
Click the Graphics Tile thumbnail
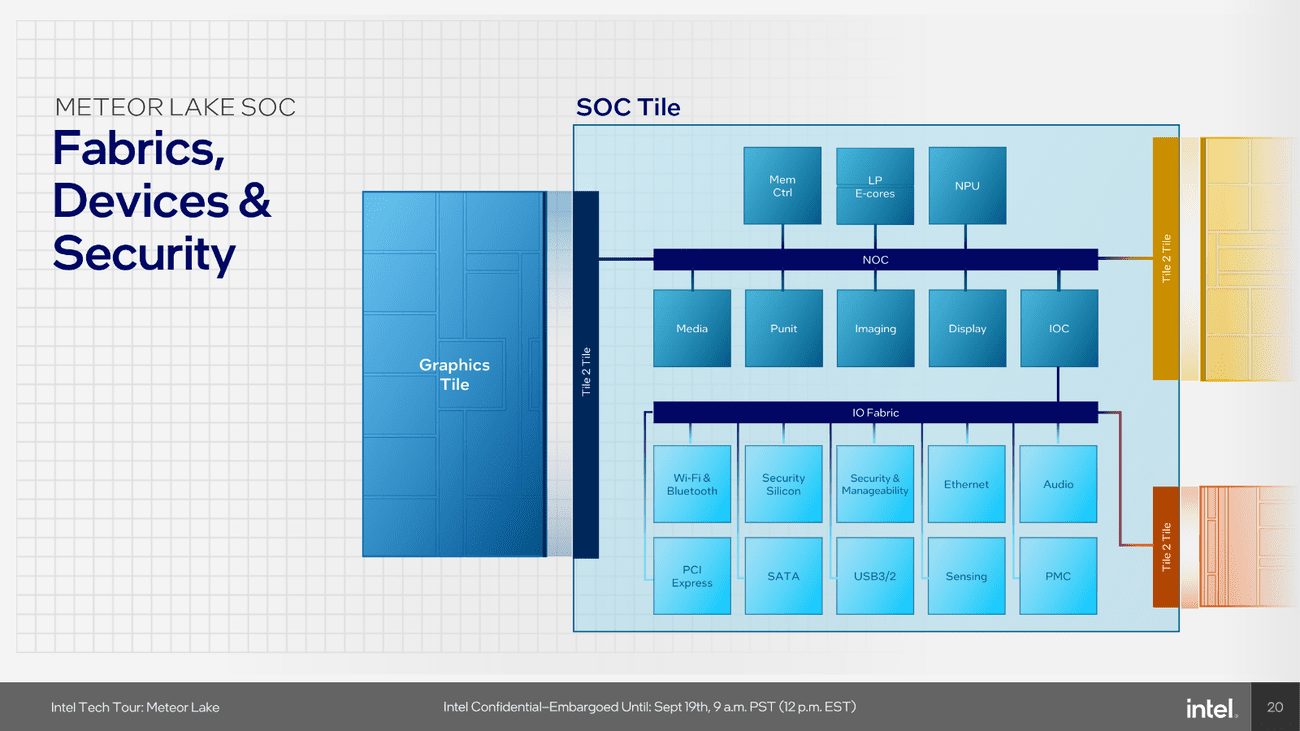[455, 374]
